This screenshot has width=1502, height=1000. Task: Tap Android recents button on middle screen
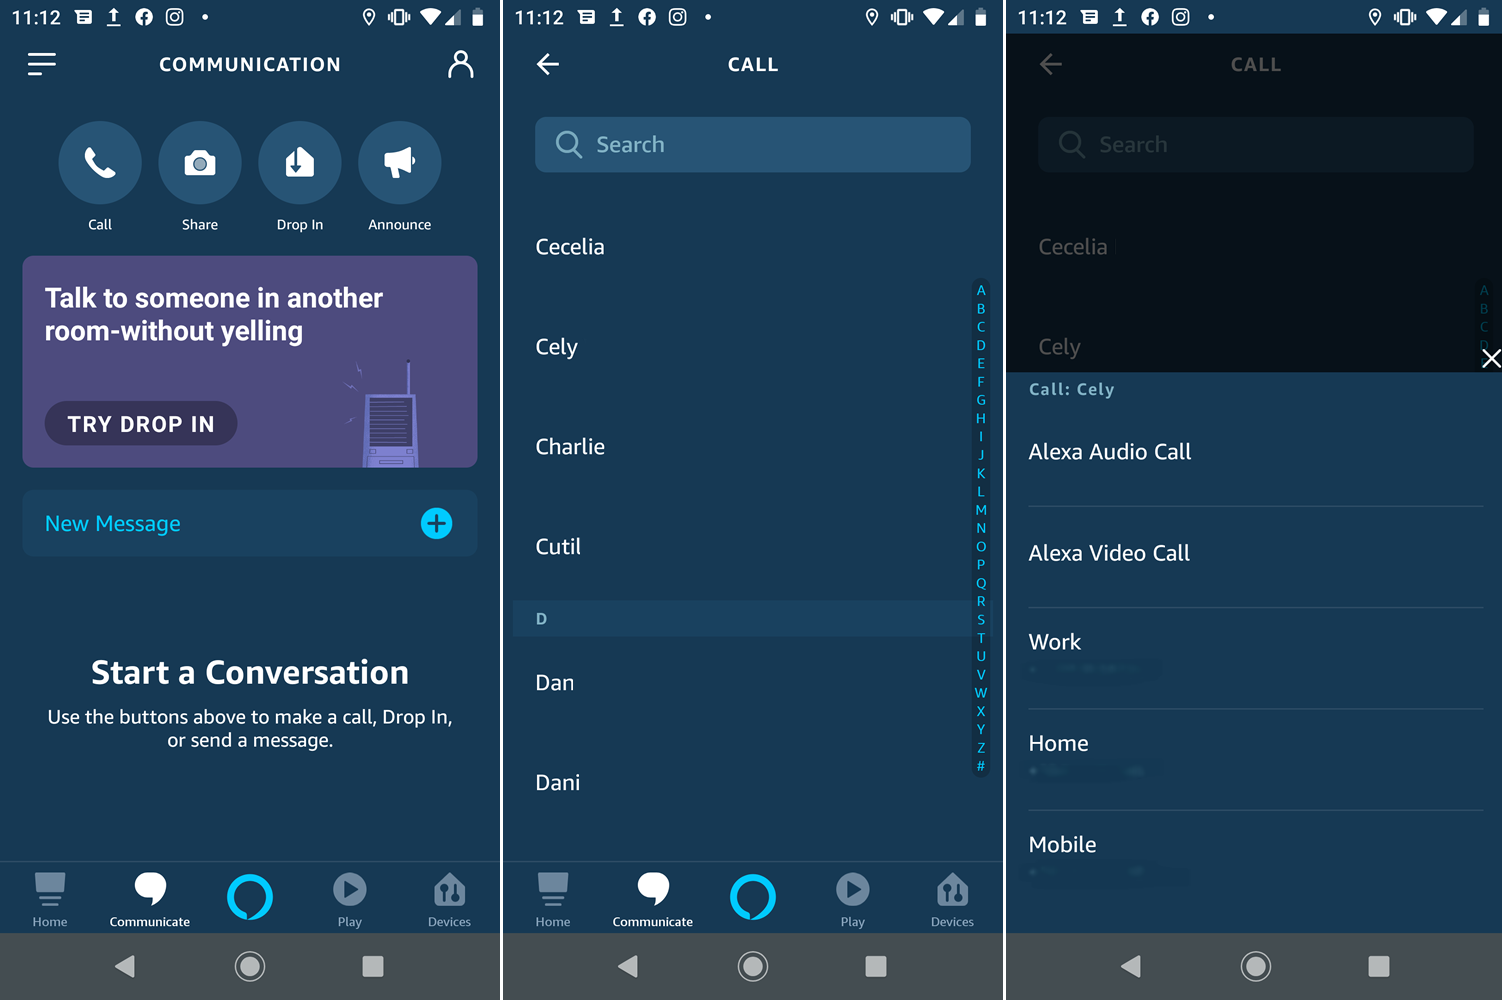[x=876, y=966]
